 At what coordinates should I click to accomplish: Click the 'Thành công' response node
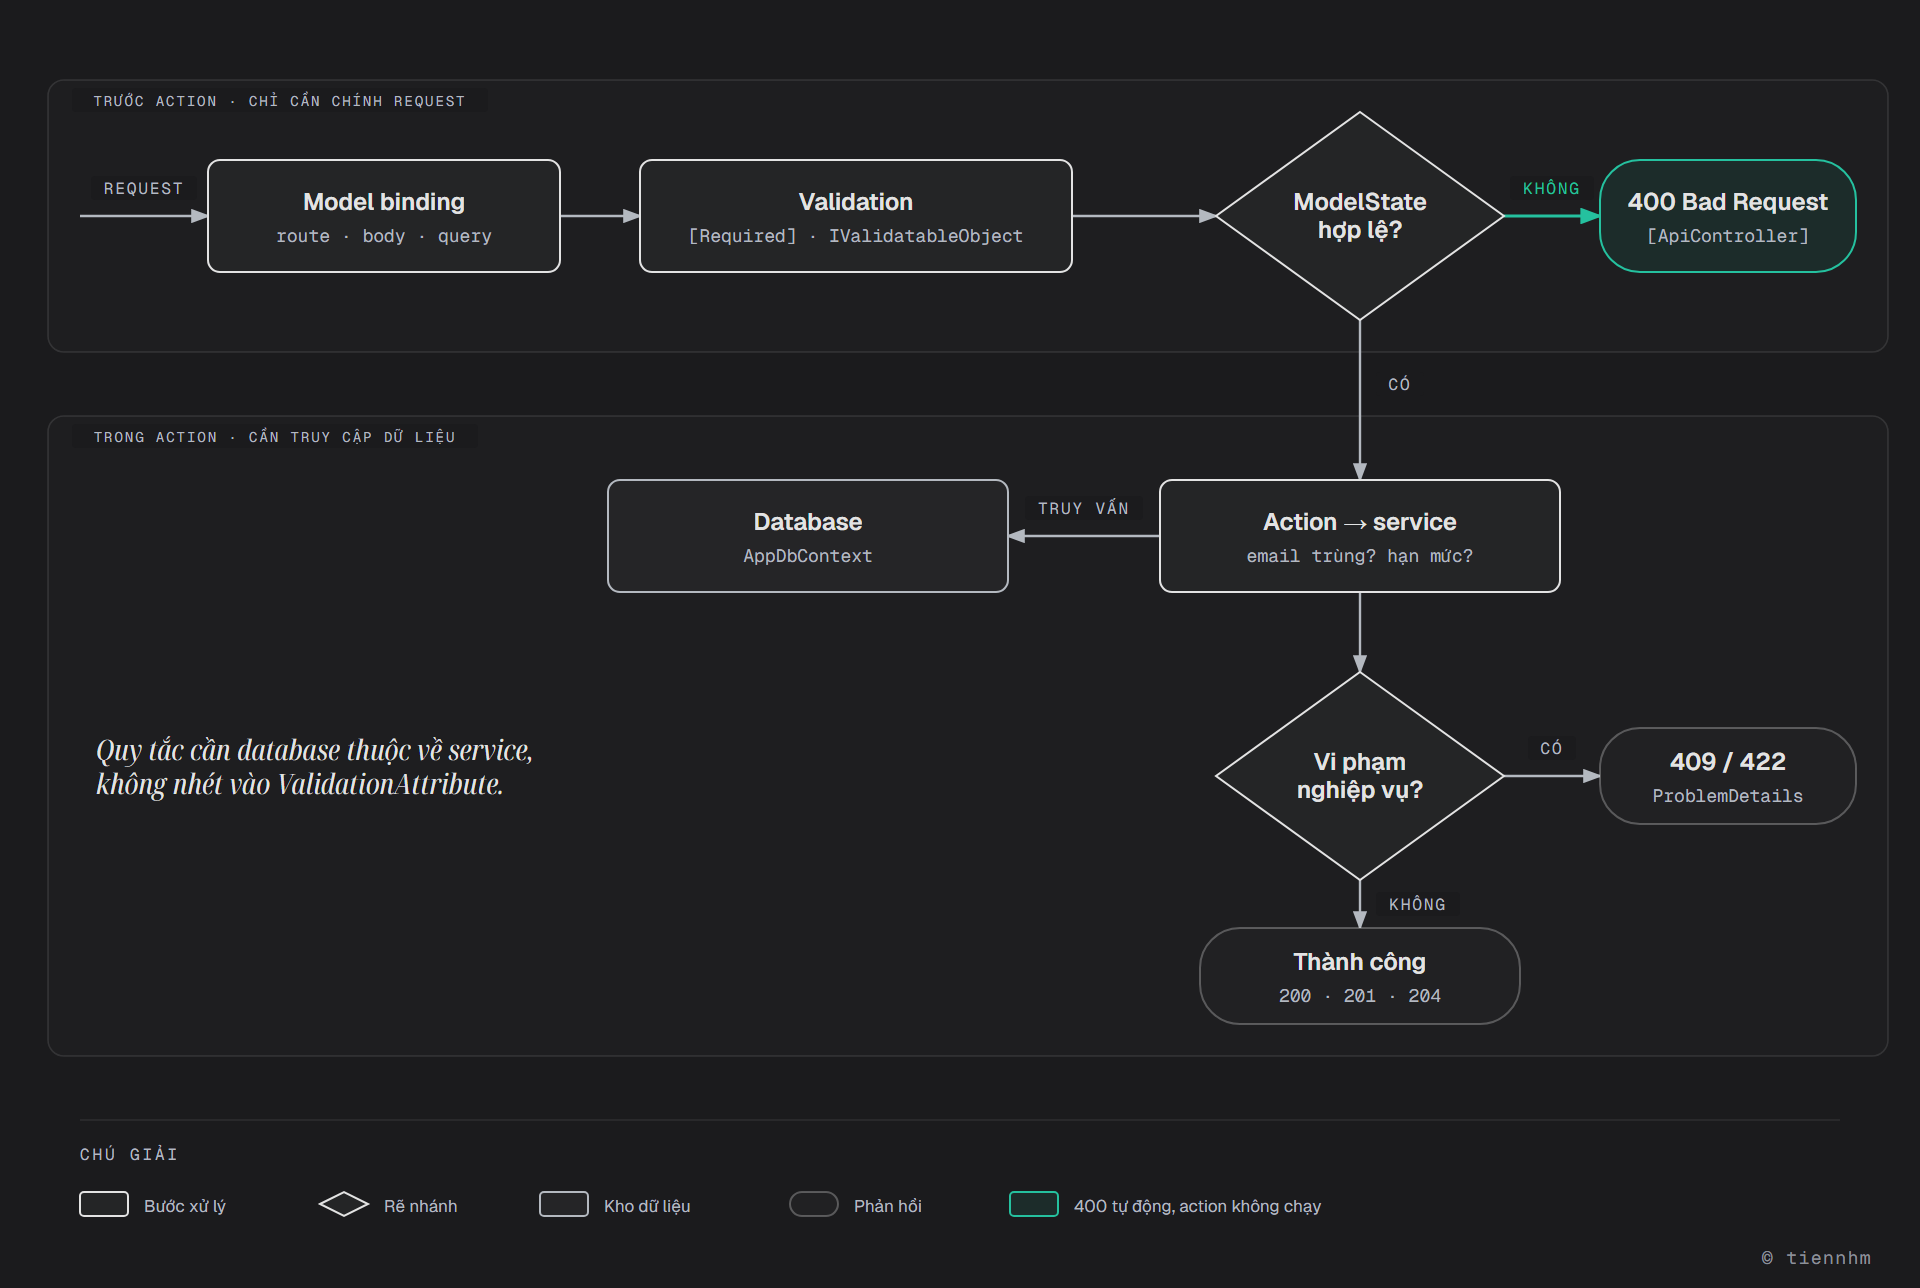(x=1360, y=976)
